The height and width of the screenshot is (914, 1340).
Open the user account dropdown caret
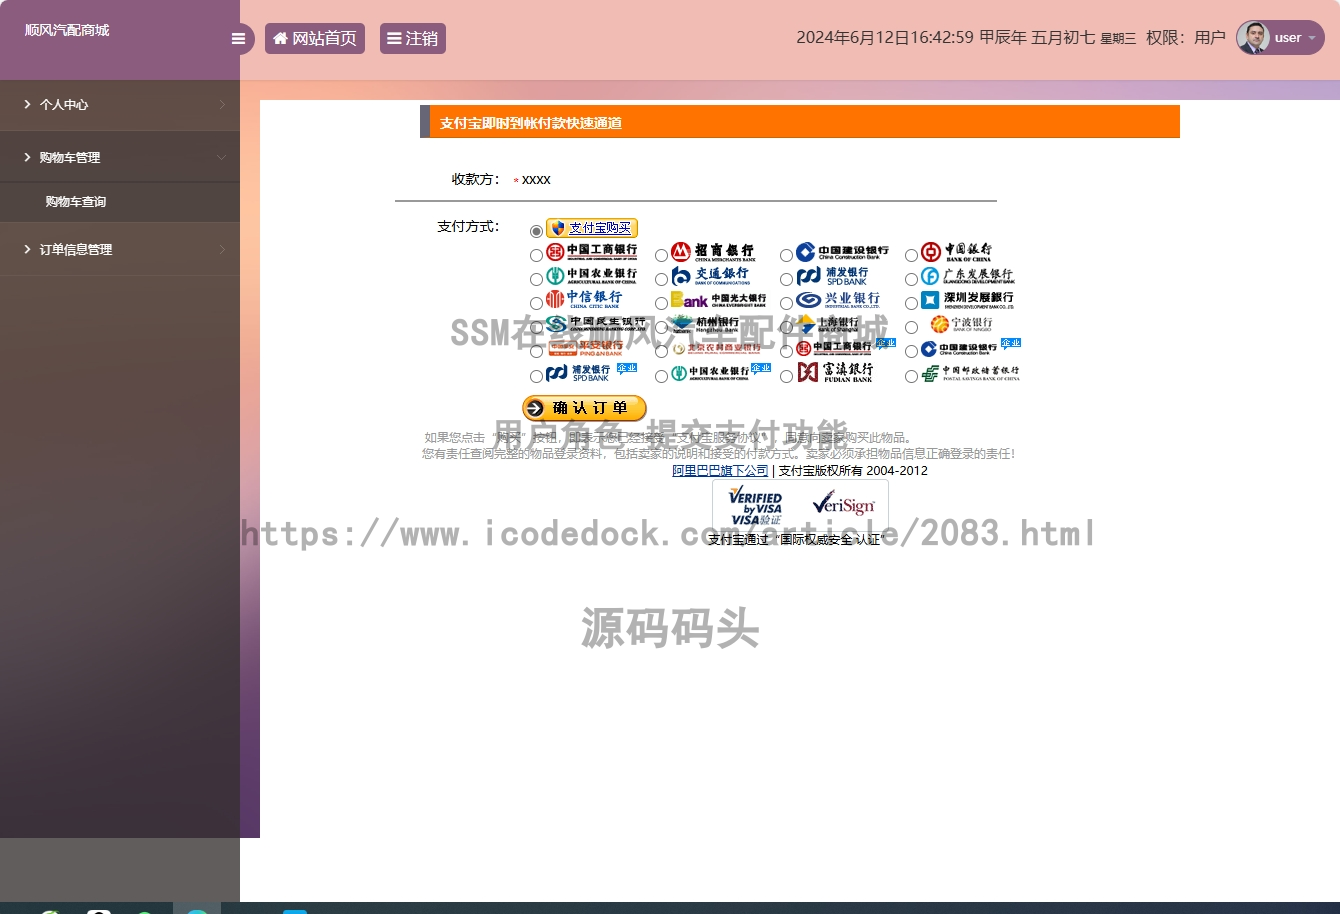pyautogui.click(x=1312, y=38)
